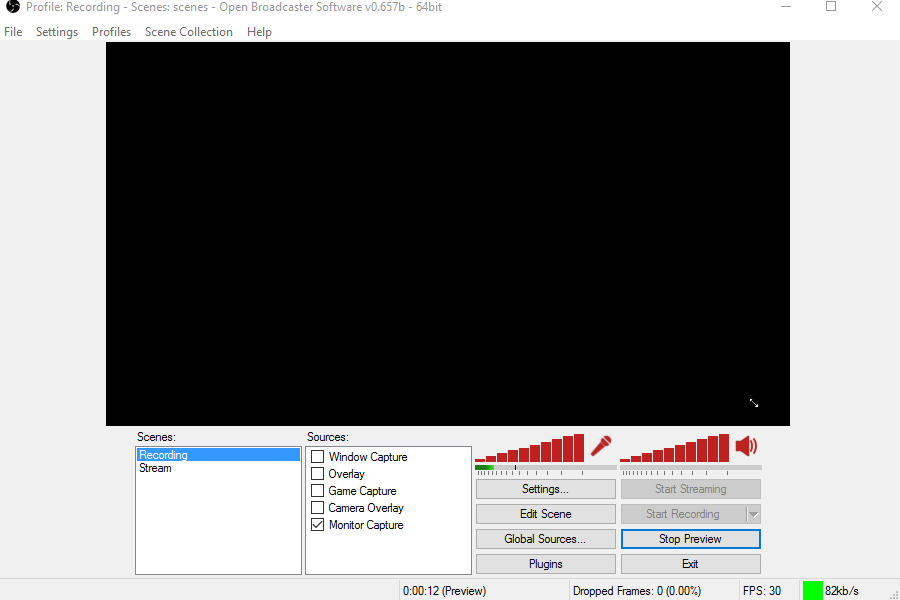Click the 82kb/s bitrate text

pyautogui.click(x=841, y=591)
